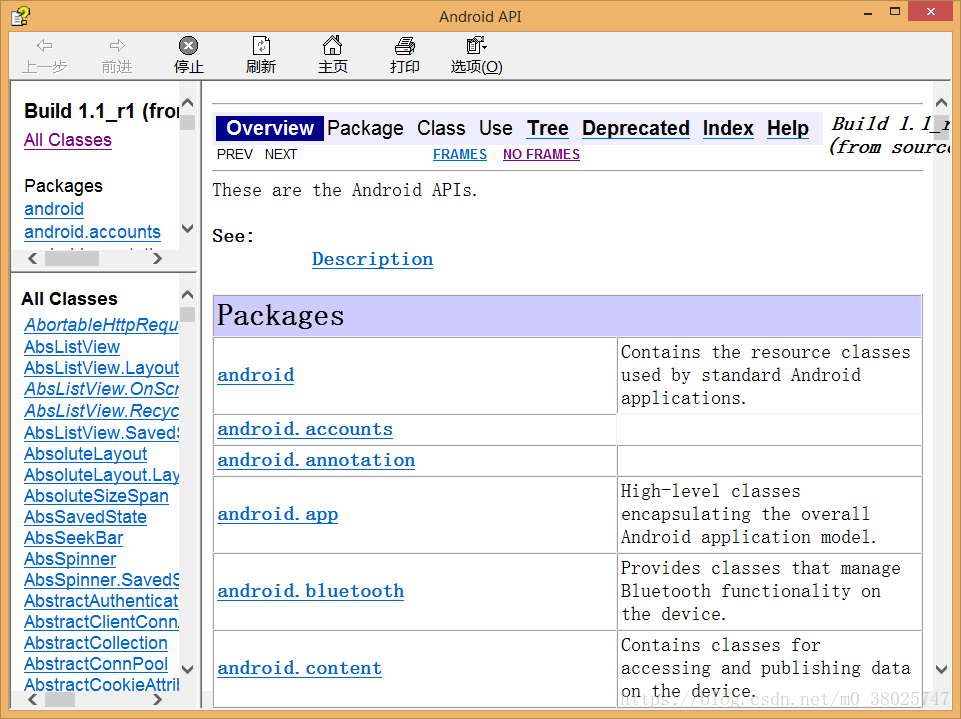Print the page with 打印 icon
Viewport: 961px width, 719px height.
405,45
